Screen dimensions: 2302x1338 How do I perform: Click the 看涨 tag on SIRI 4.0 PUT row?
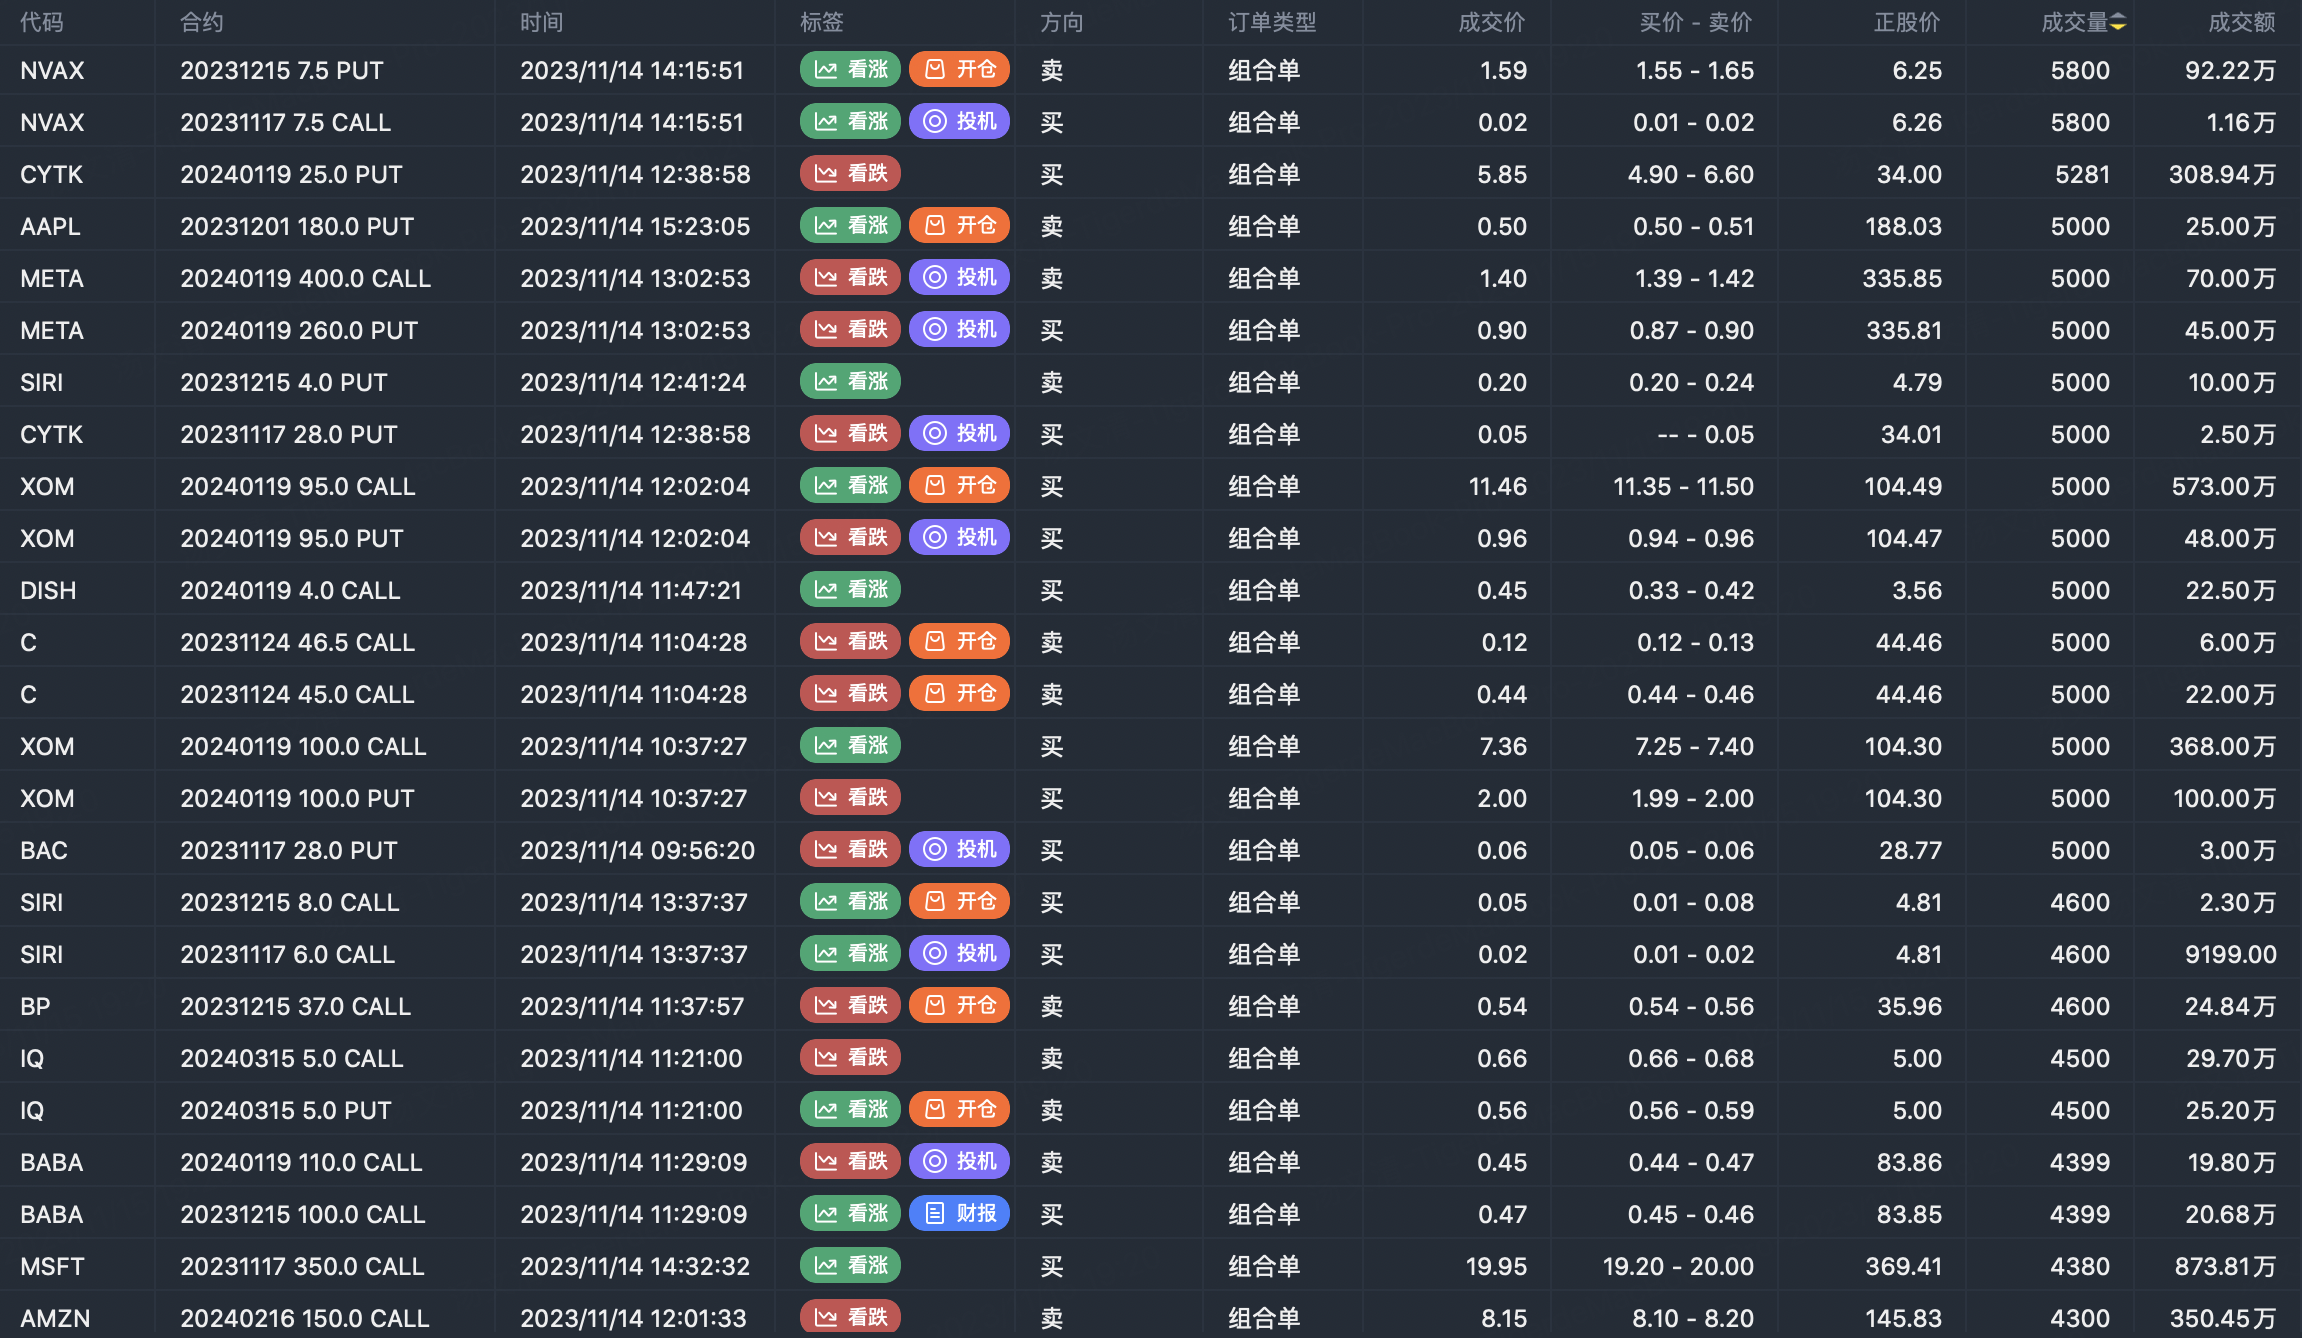(851, 381)
